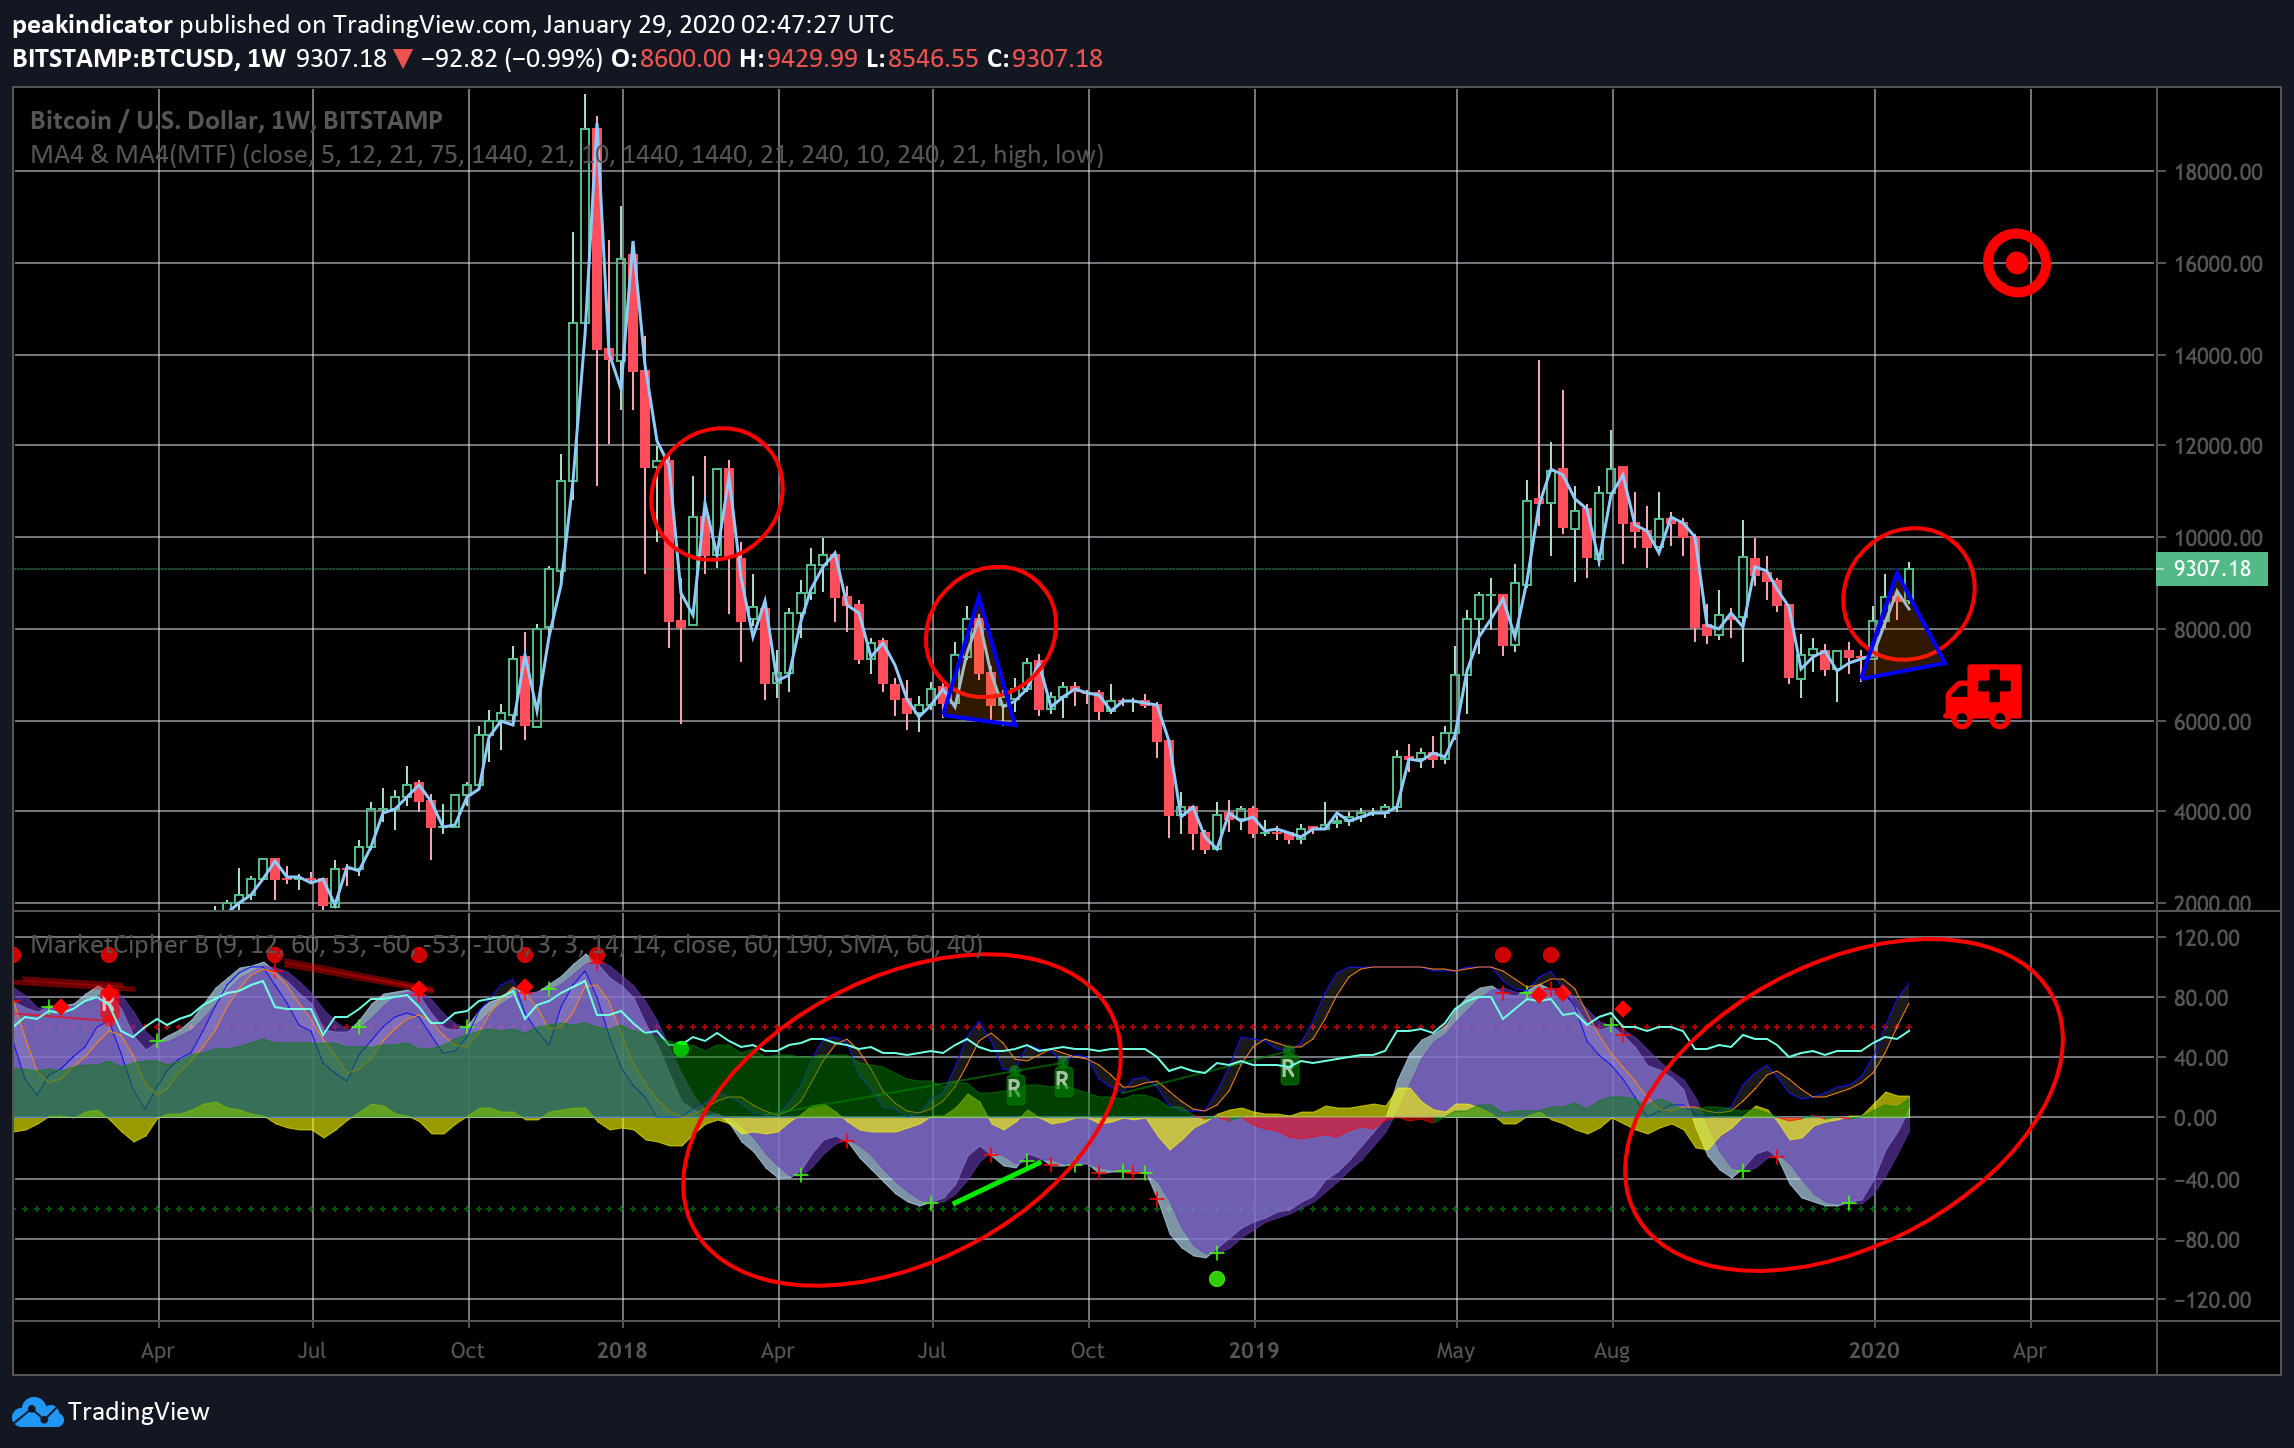Select the red ambulance icon on chart
2294x1448 pixels.
(1983, 696)
